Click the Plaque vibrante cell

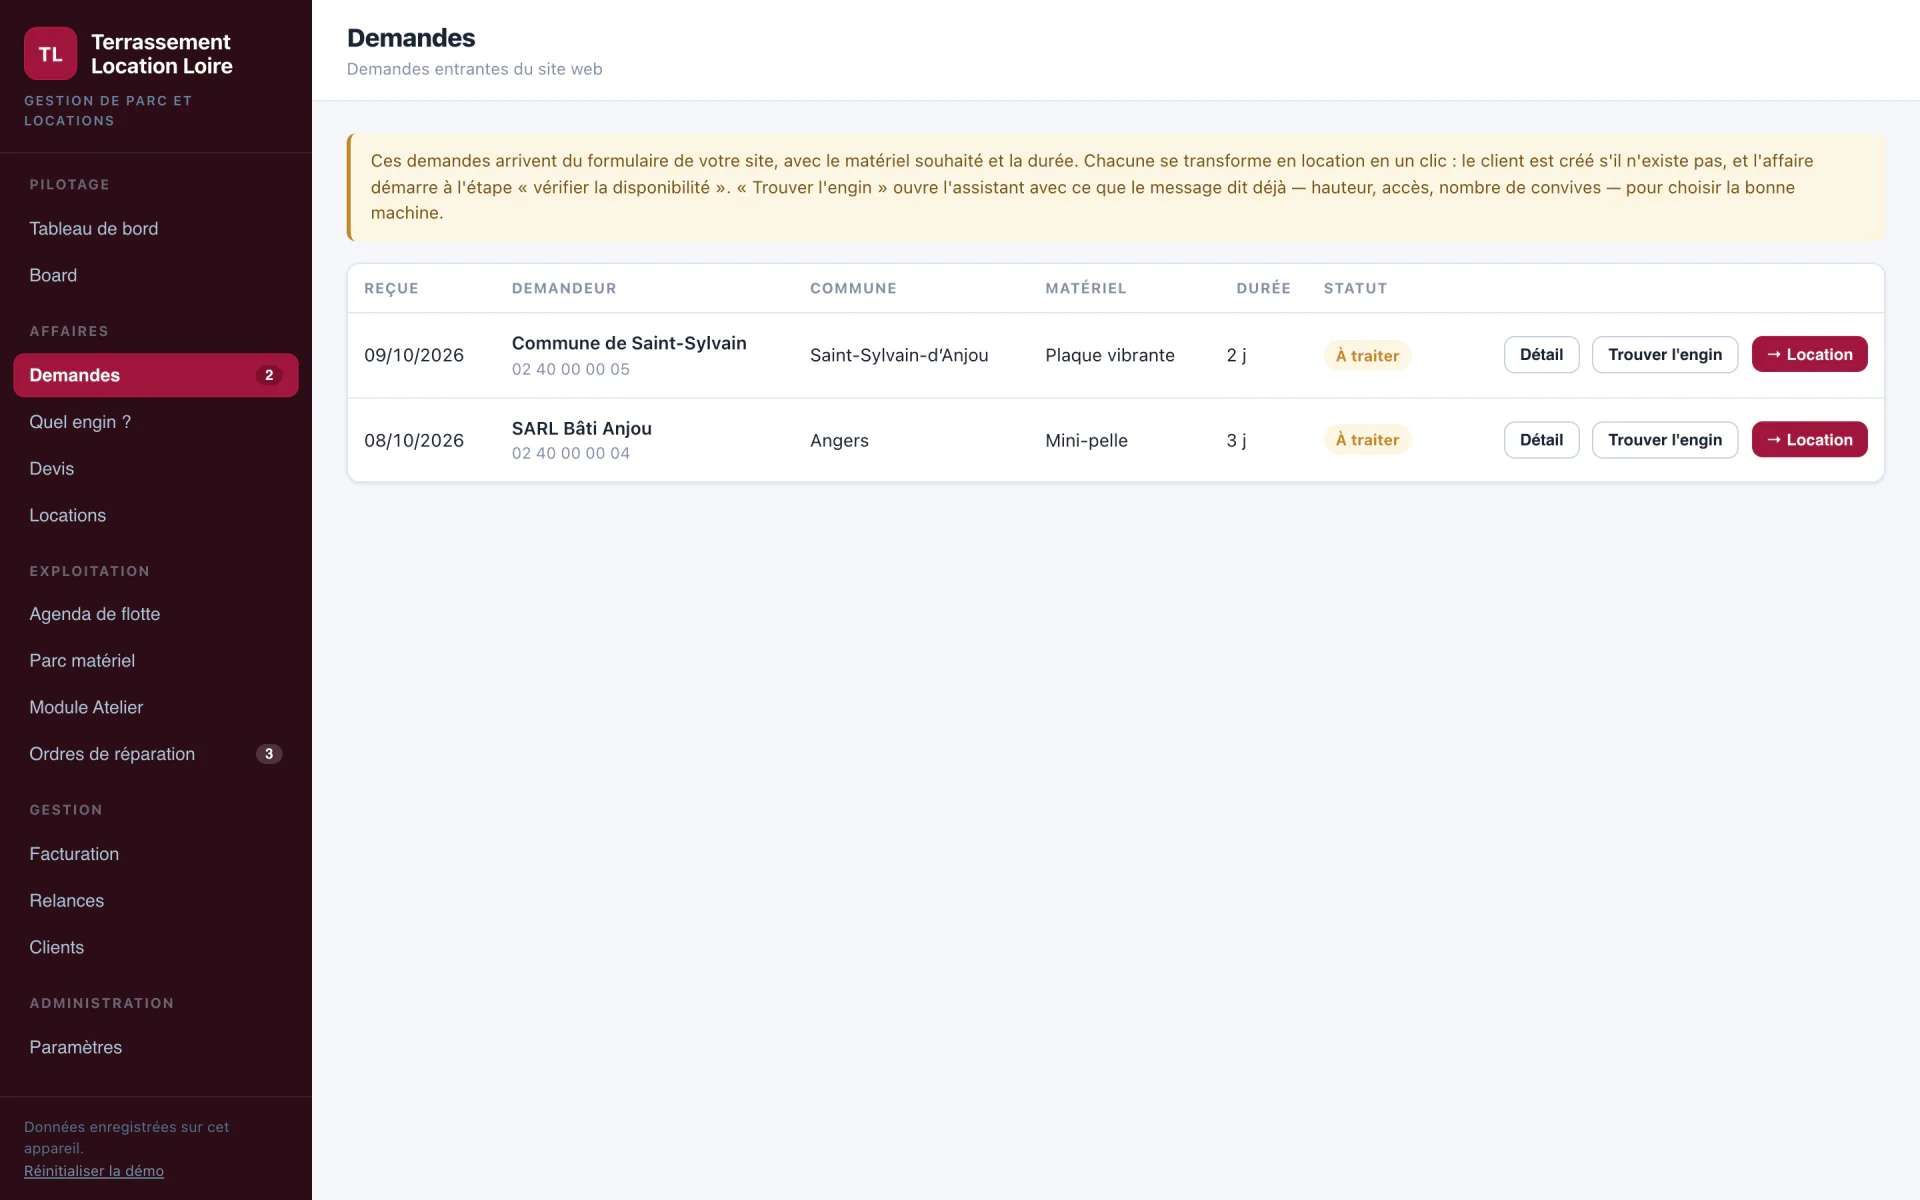click(x=1110, y=355)
